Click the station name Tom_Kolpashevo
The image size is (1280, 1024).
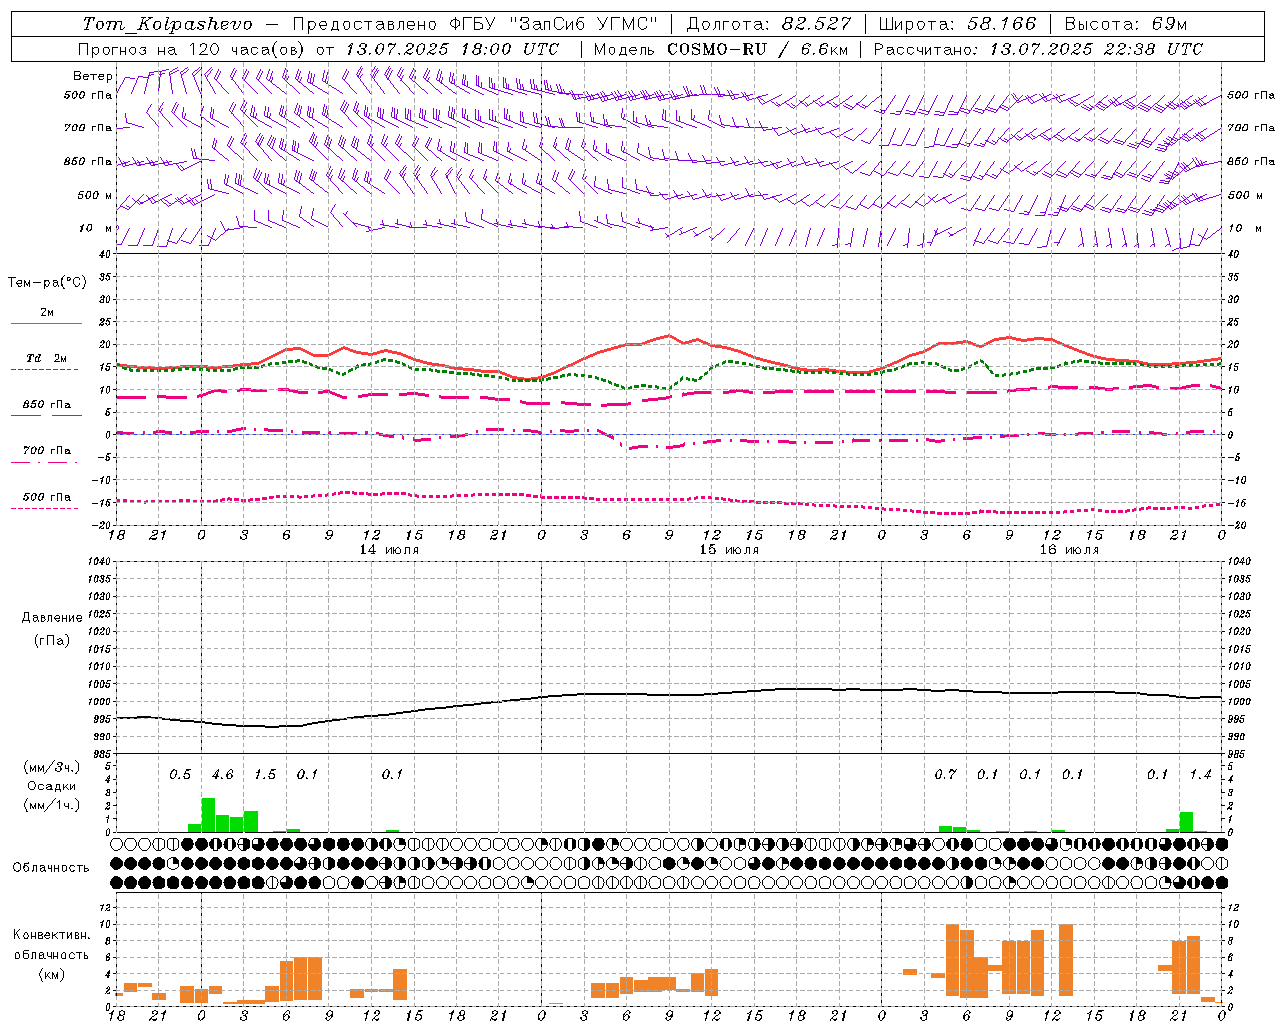[167, 24]
